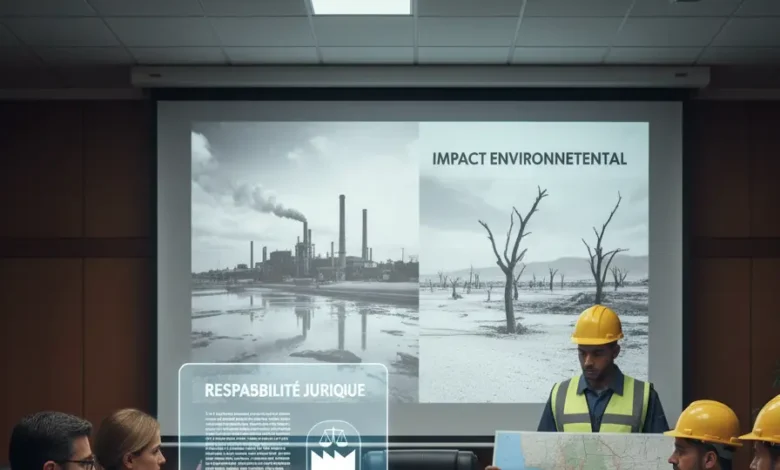Click the tallest factory chimney in the photo

coord(341,233)
